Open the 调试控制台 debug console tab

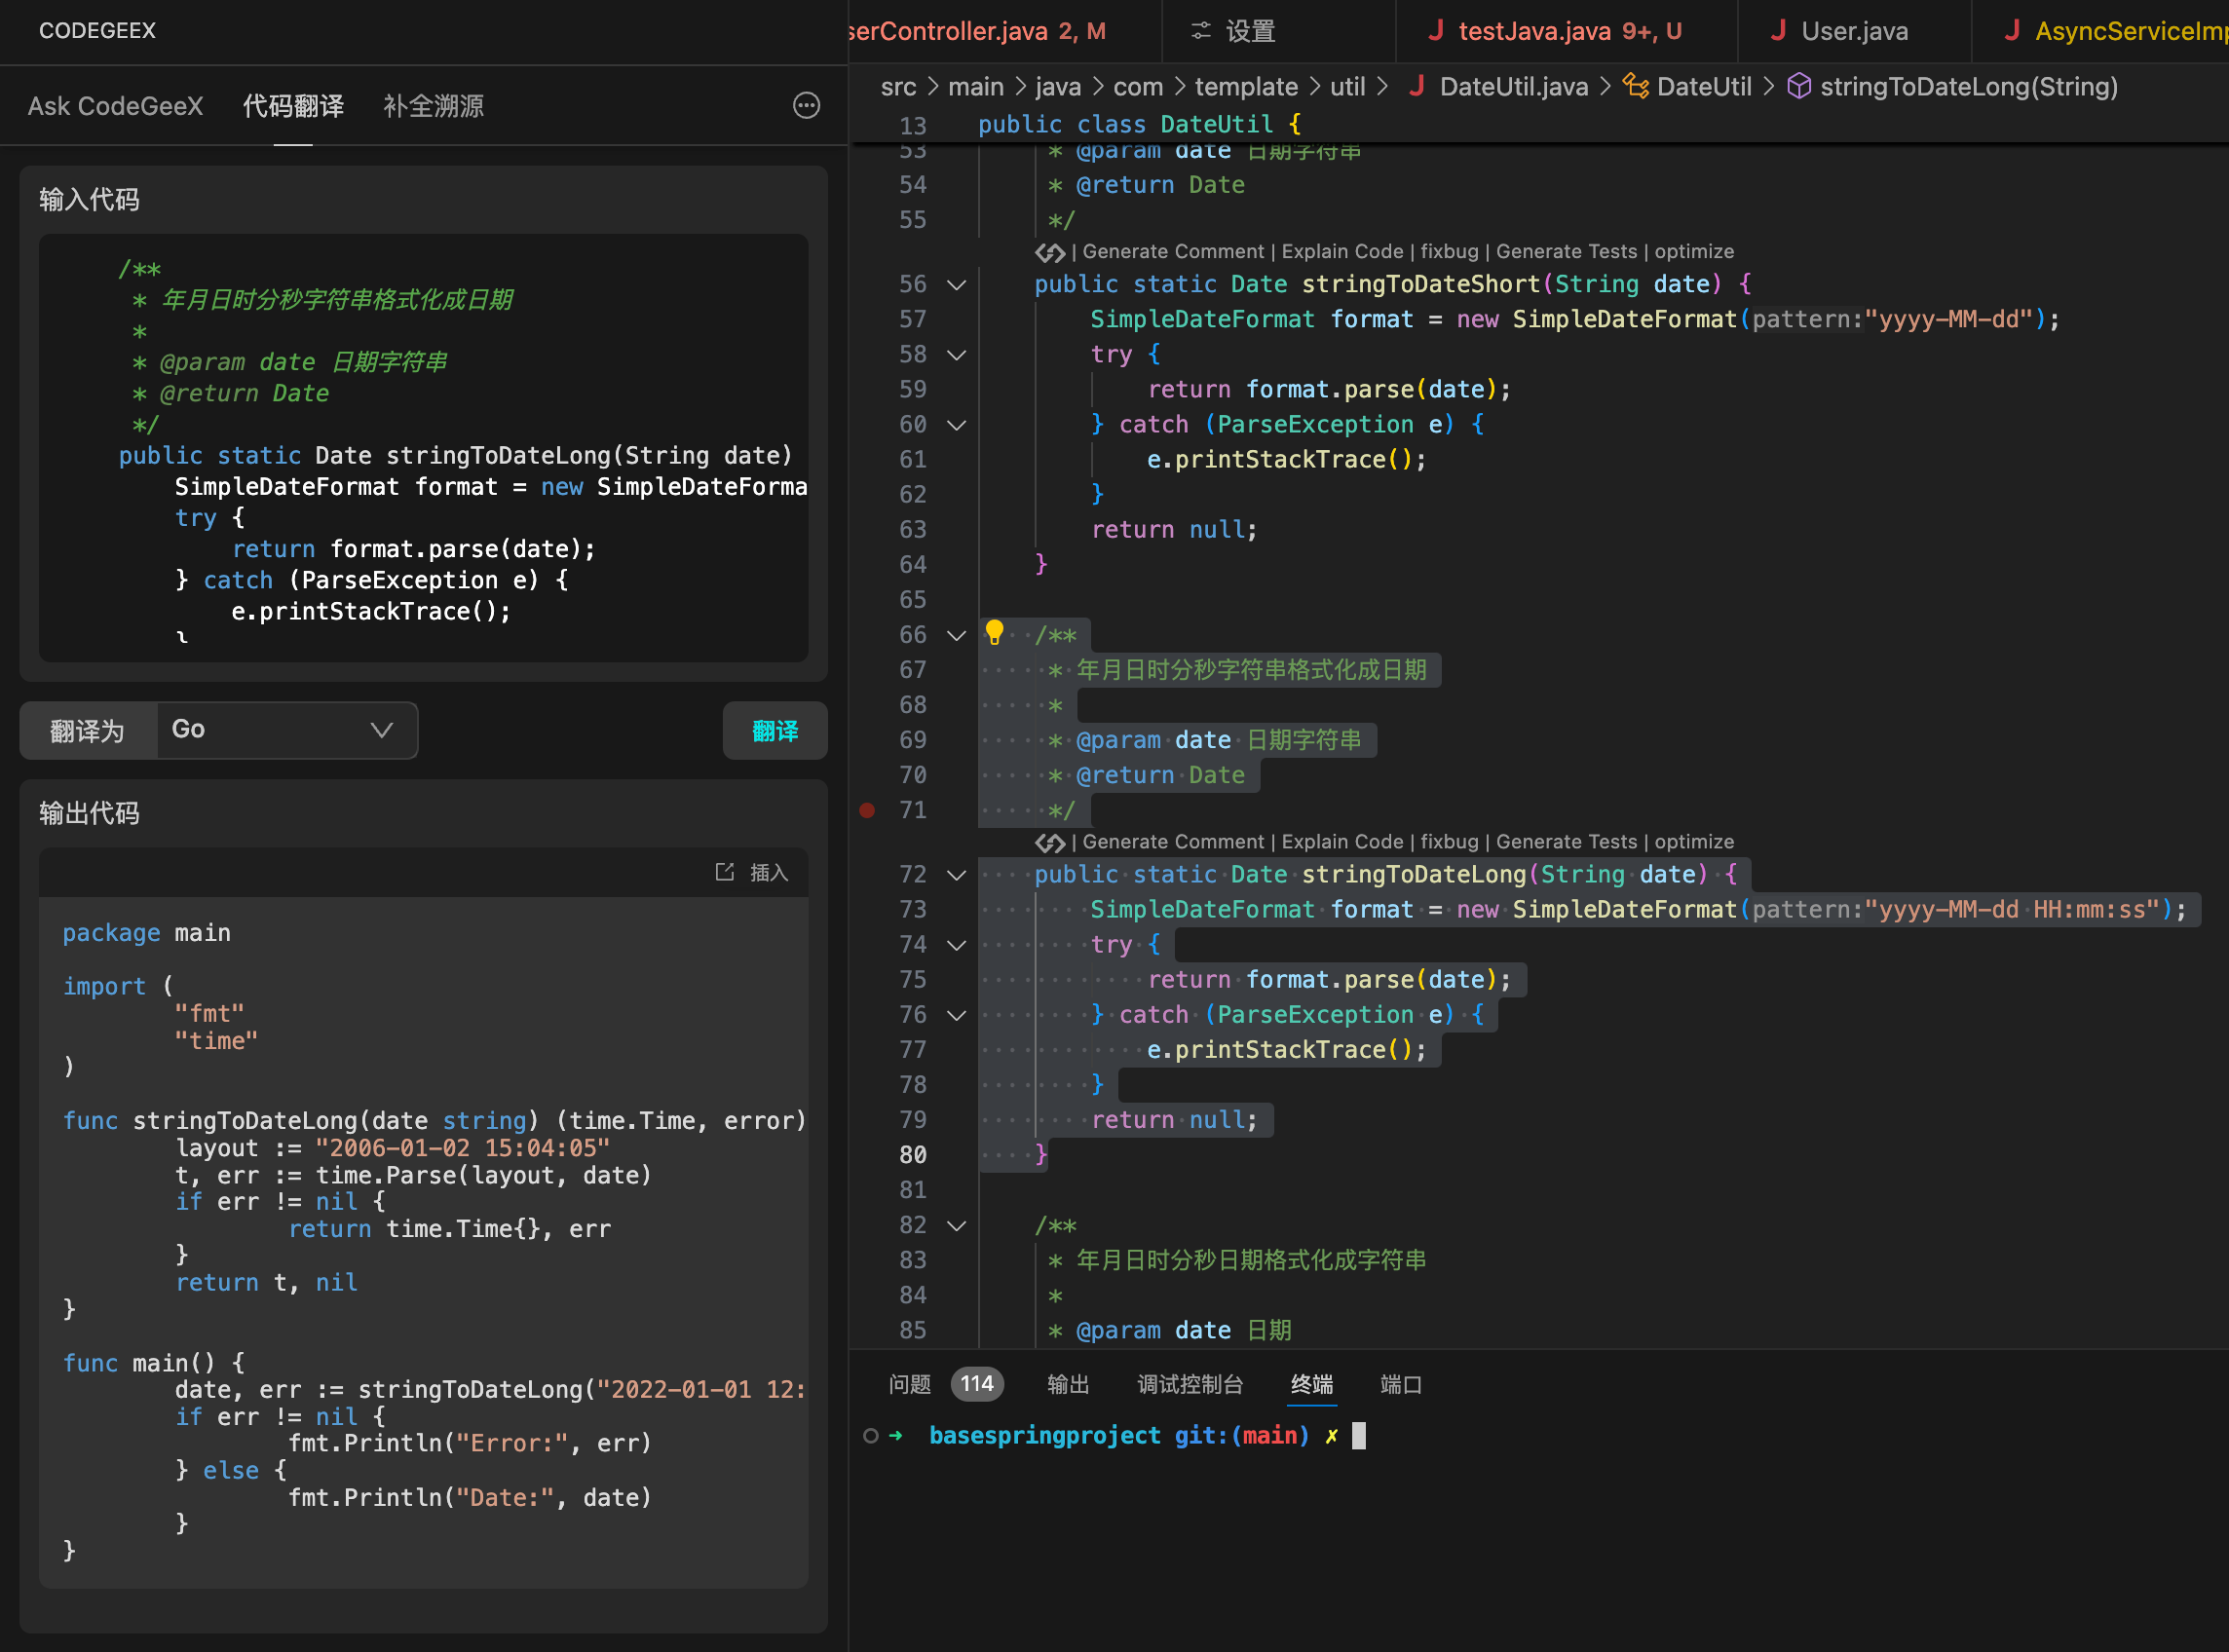[1190, 1384]
